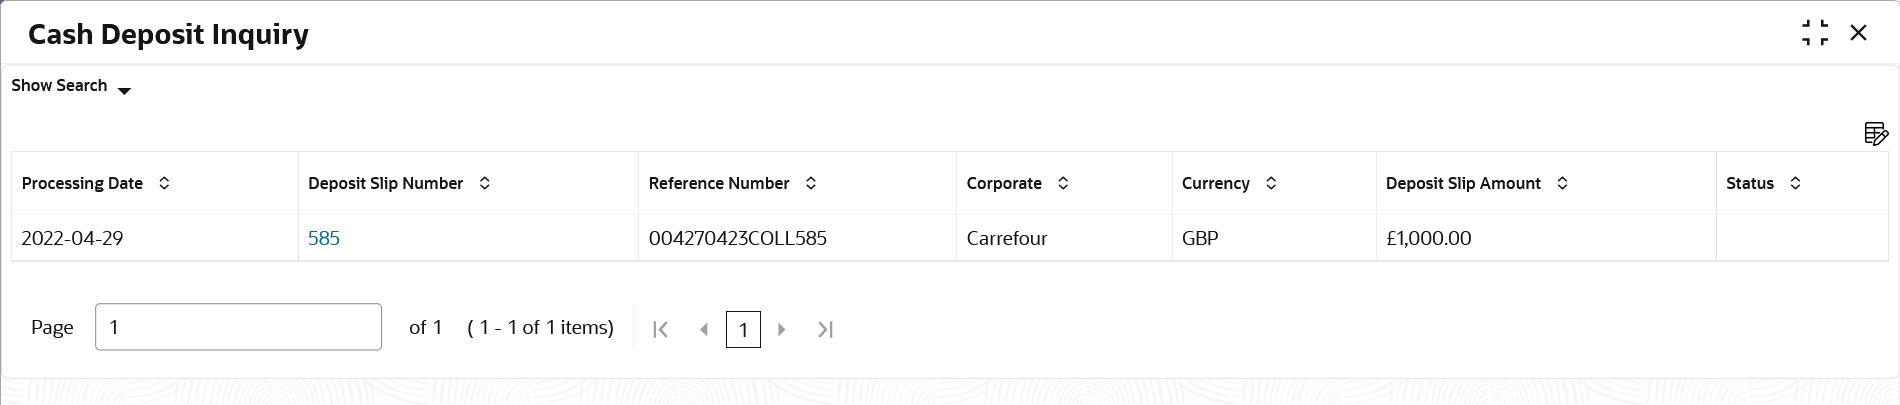Sort by Deposit Slip Number column
Screen dimensions: 1900x405
click(484, 183)
